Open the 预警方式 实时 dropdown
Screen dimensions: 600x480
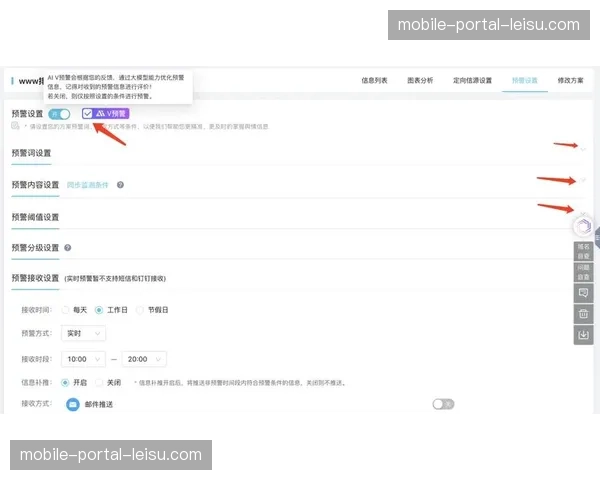click(83, 333)
